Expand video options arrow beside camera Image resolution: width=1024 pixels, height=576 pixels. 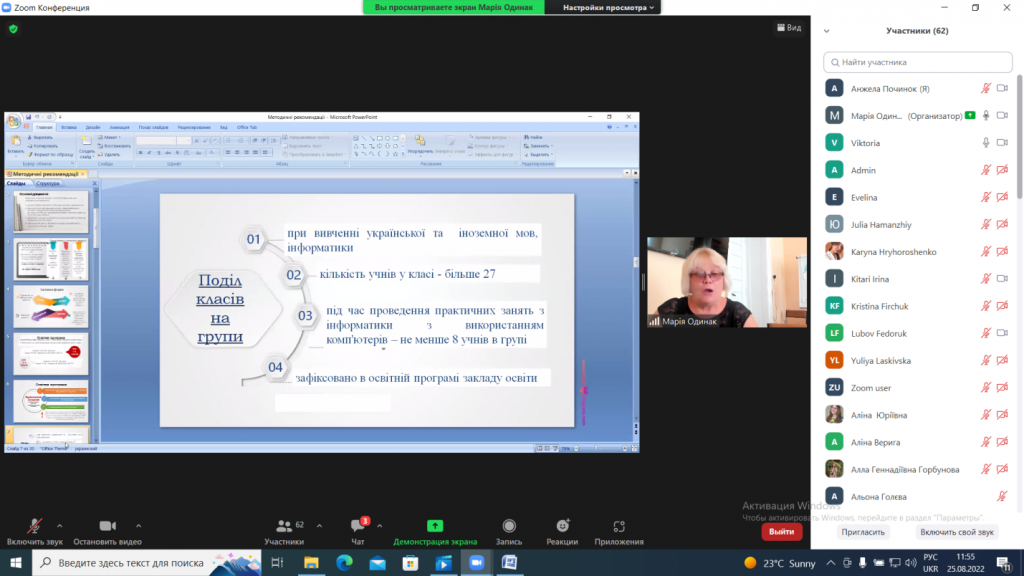[138, 526]
